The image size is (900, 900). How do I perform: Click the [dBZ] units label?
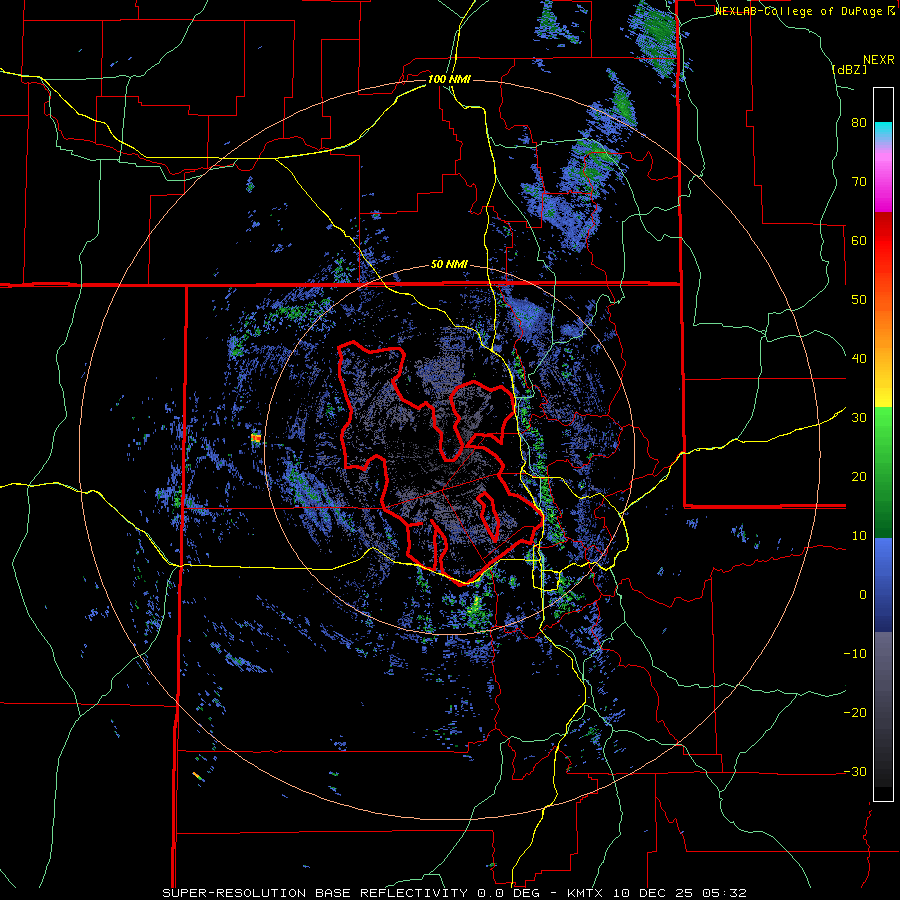[x=849, y=69]
